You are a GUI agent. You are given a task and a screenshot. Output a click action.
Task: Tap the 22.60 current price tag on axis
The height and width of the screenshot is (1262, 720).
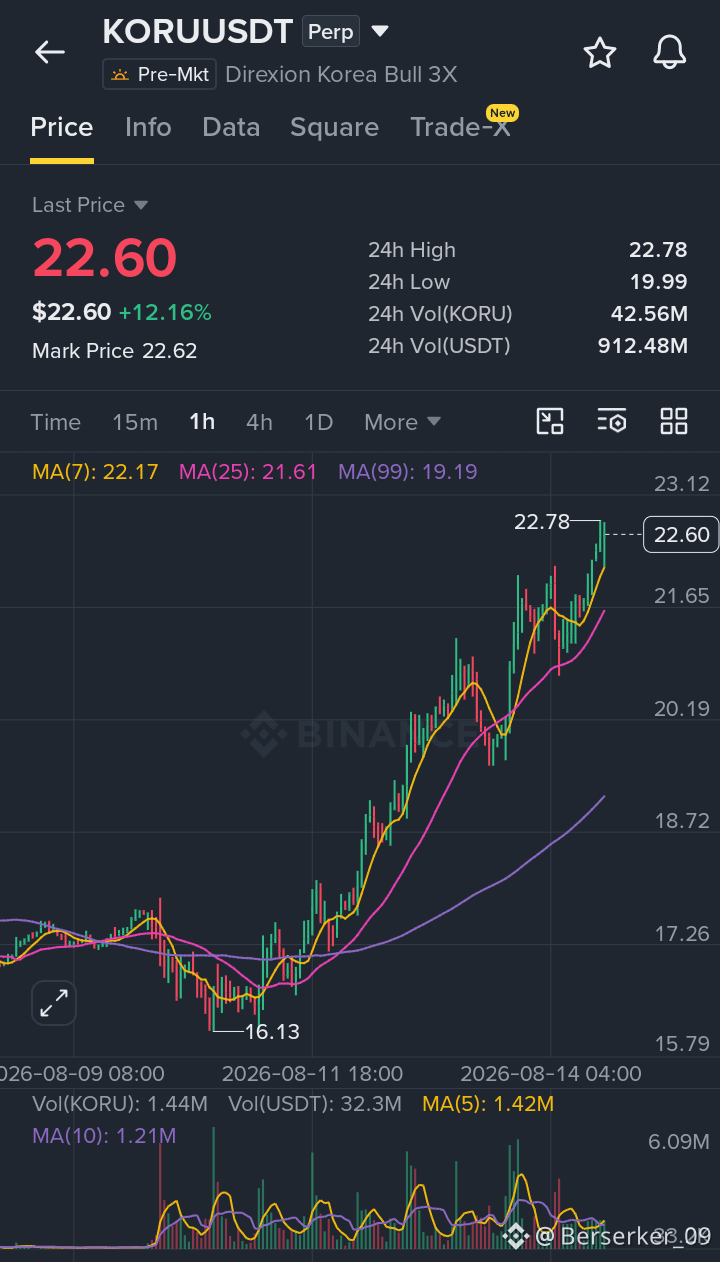[681, 535]
